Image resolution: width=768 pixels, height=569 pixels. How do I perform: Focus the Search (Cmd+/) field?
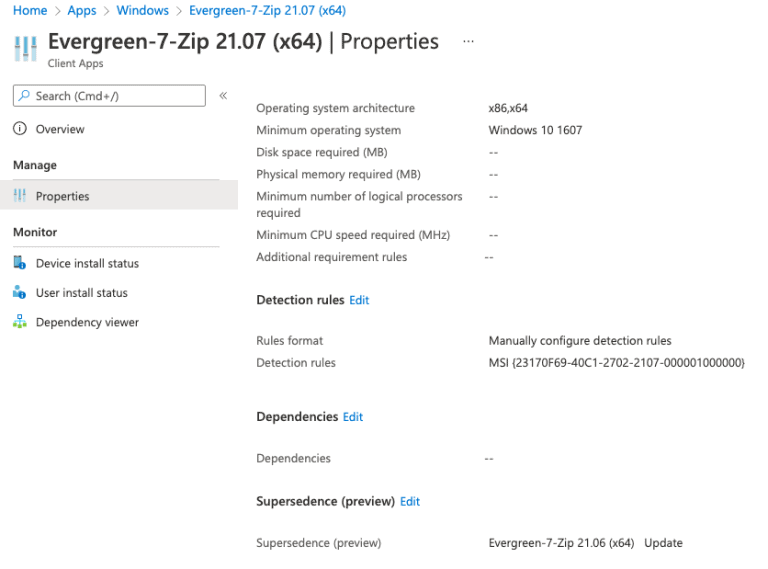[115, 96]
